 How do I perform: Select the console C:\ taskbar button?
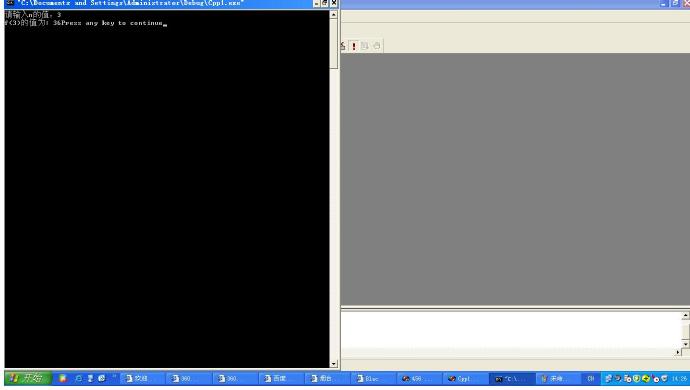(512, 379)
